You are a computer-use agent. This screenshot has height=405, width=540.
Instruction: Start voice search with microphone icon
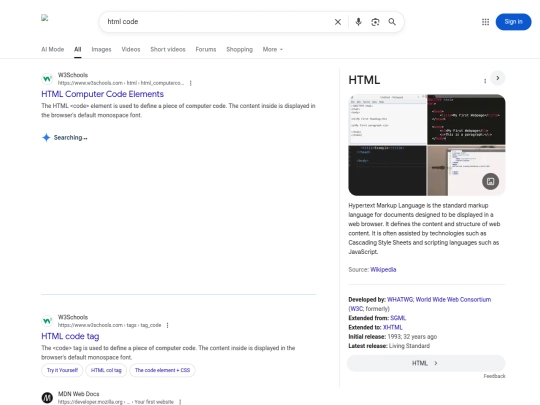(359, 22)
